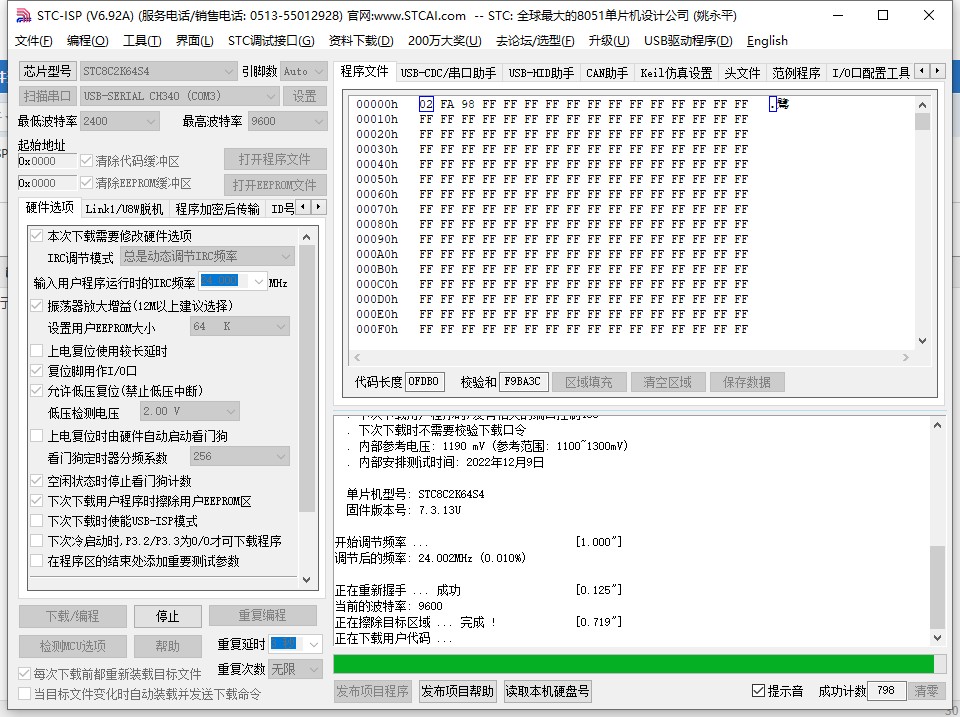Image resolution: width=960 pixels, height=717 pixels.
Task: Toggle 允许低压复位 checkbox
Action: (37, 391)
